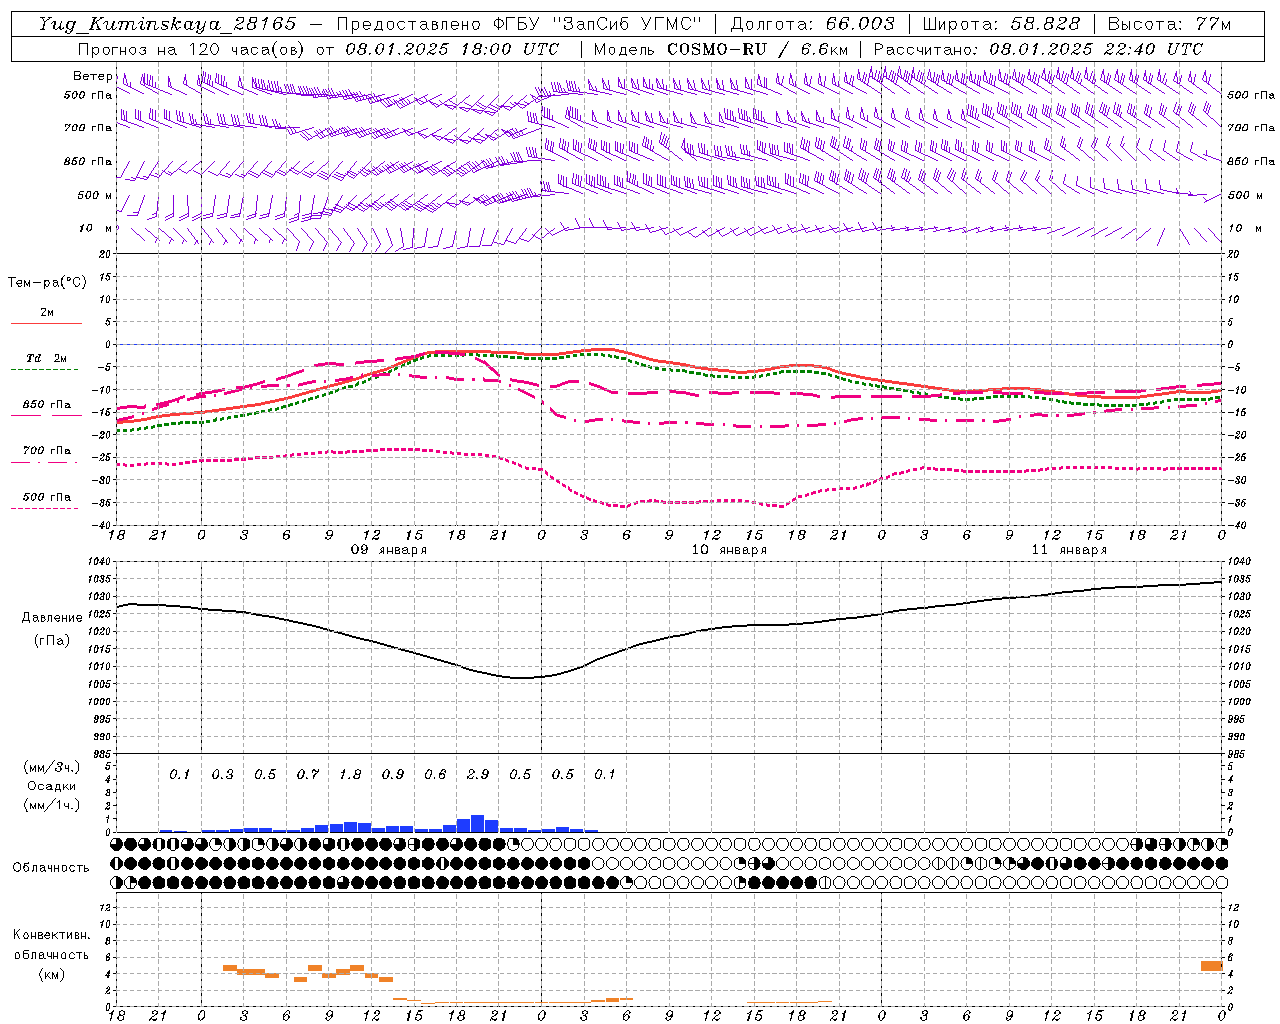
Task: Click the 0.7 precipitation total value
Action: point(307,774)
